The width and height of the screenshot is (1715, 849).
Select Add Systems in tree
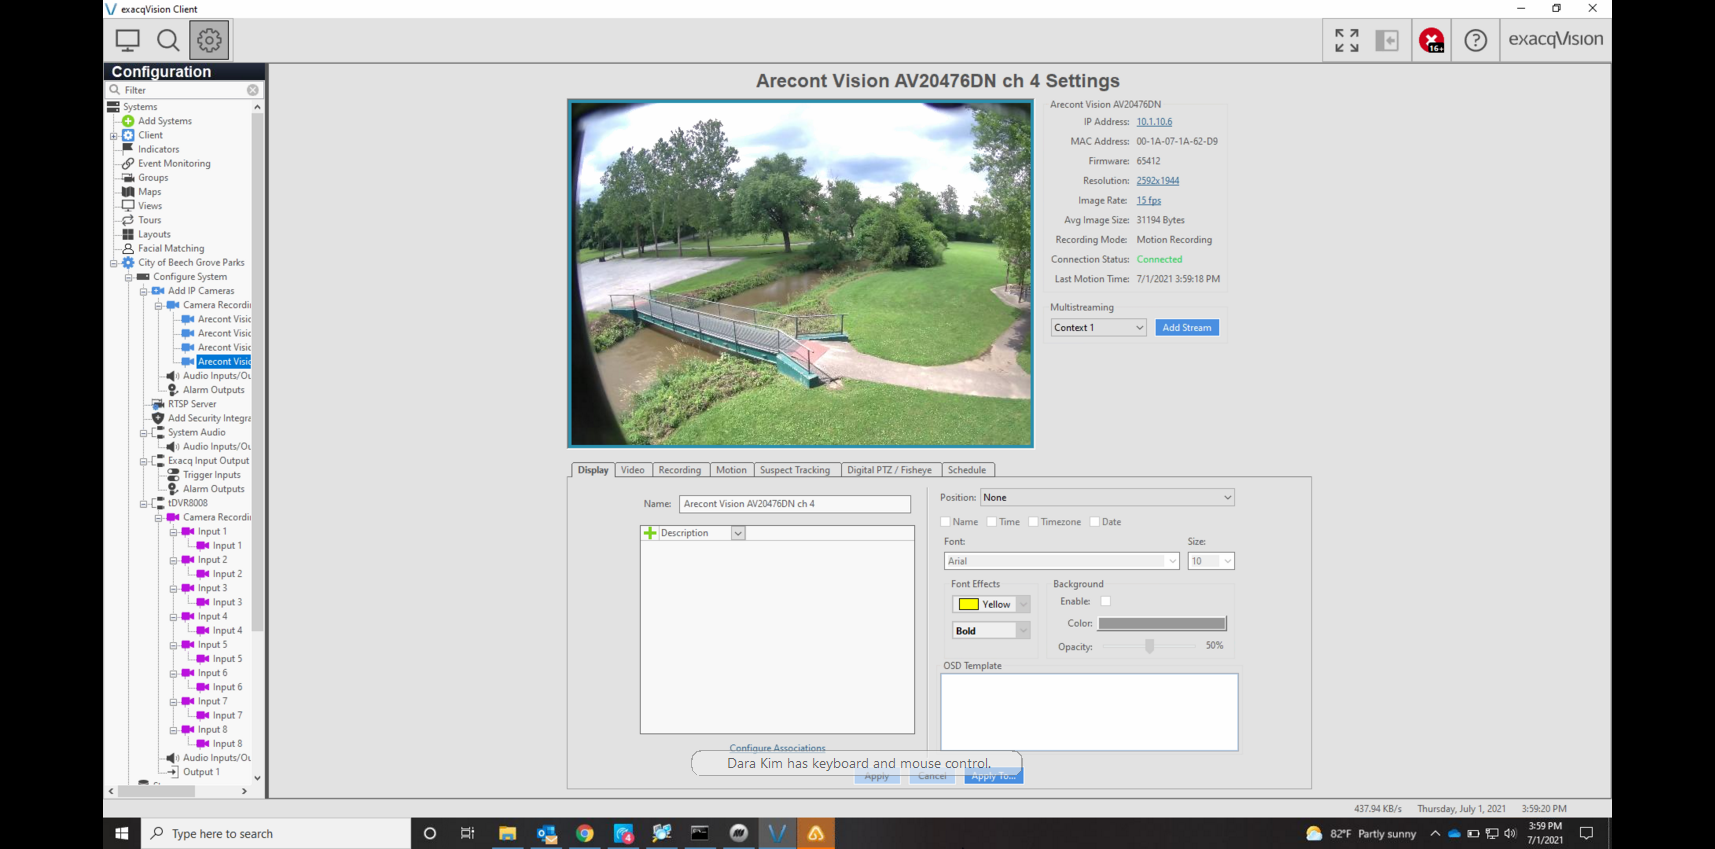coord(164,121)
